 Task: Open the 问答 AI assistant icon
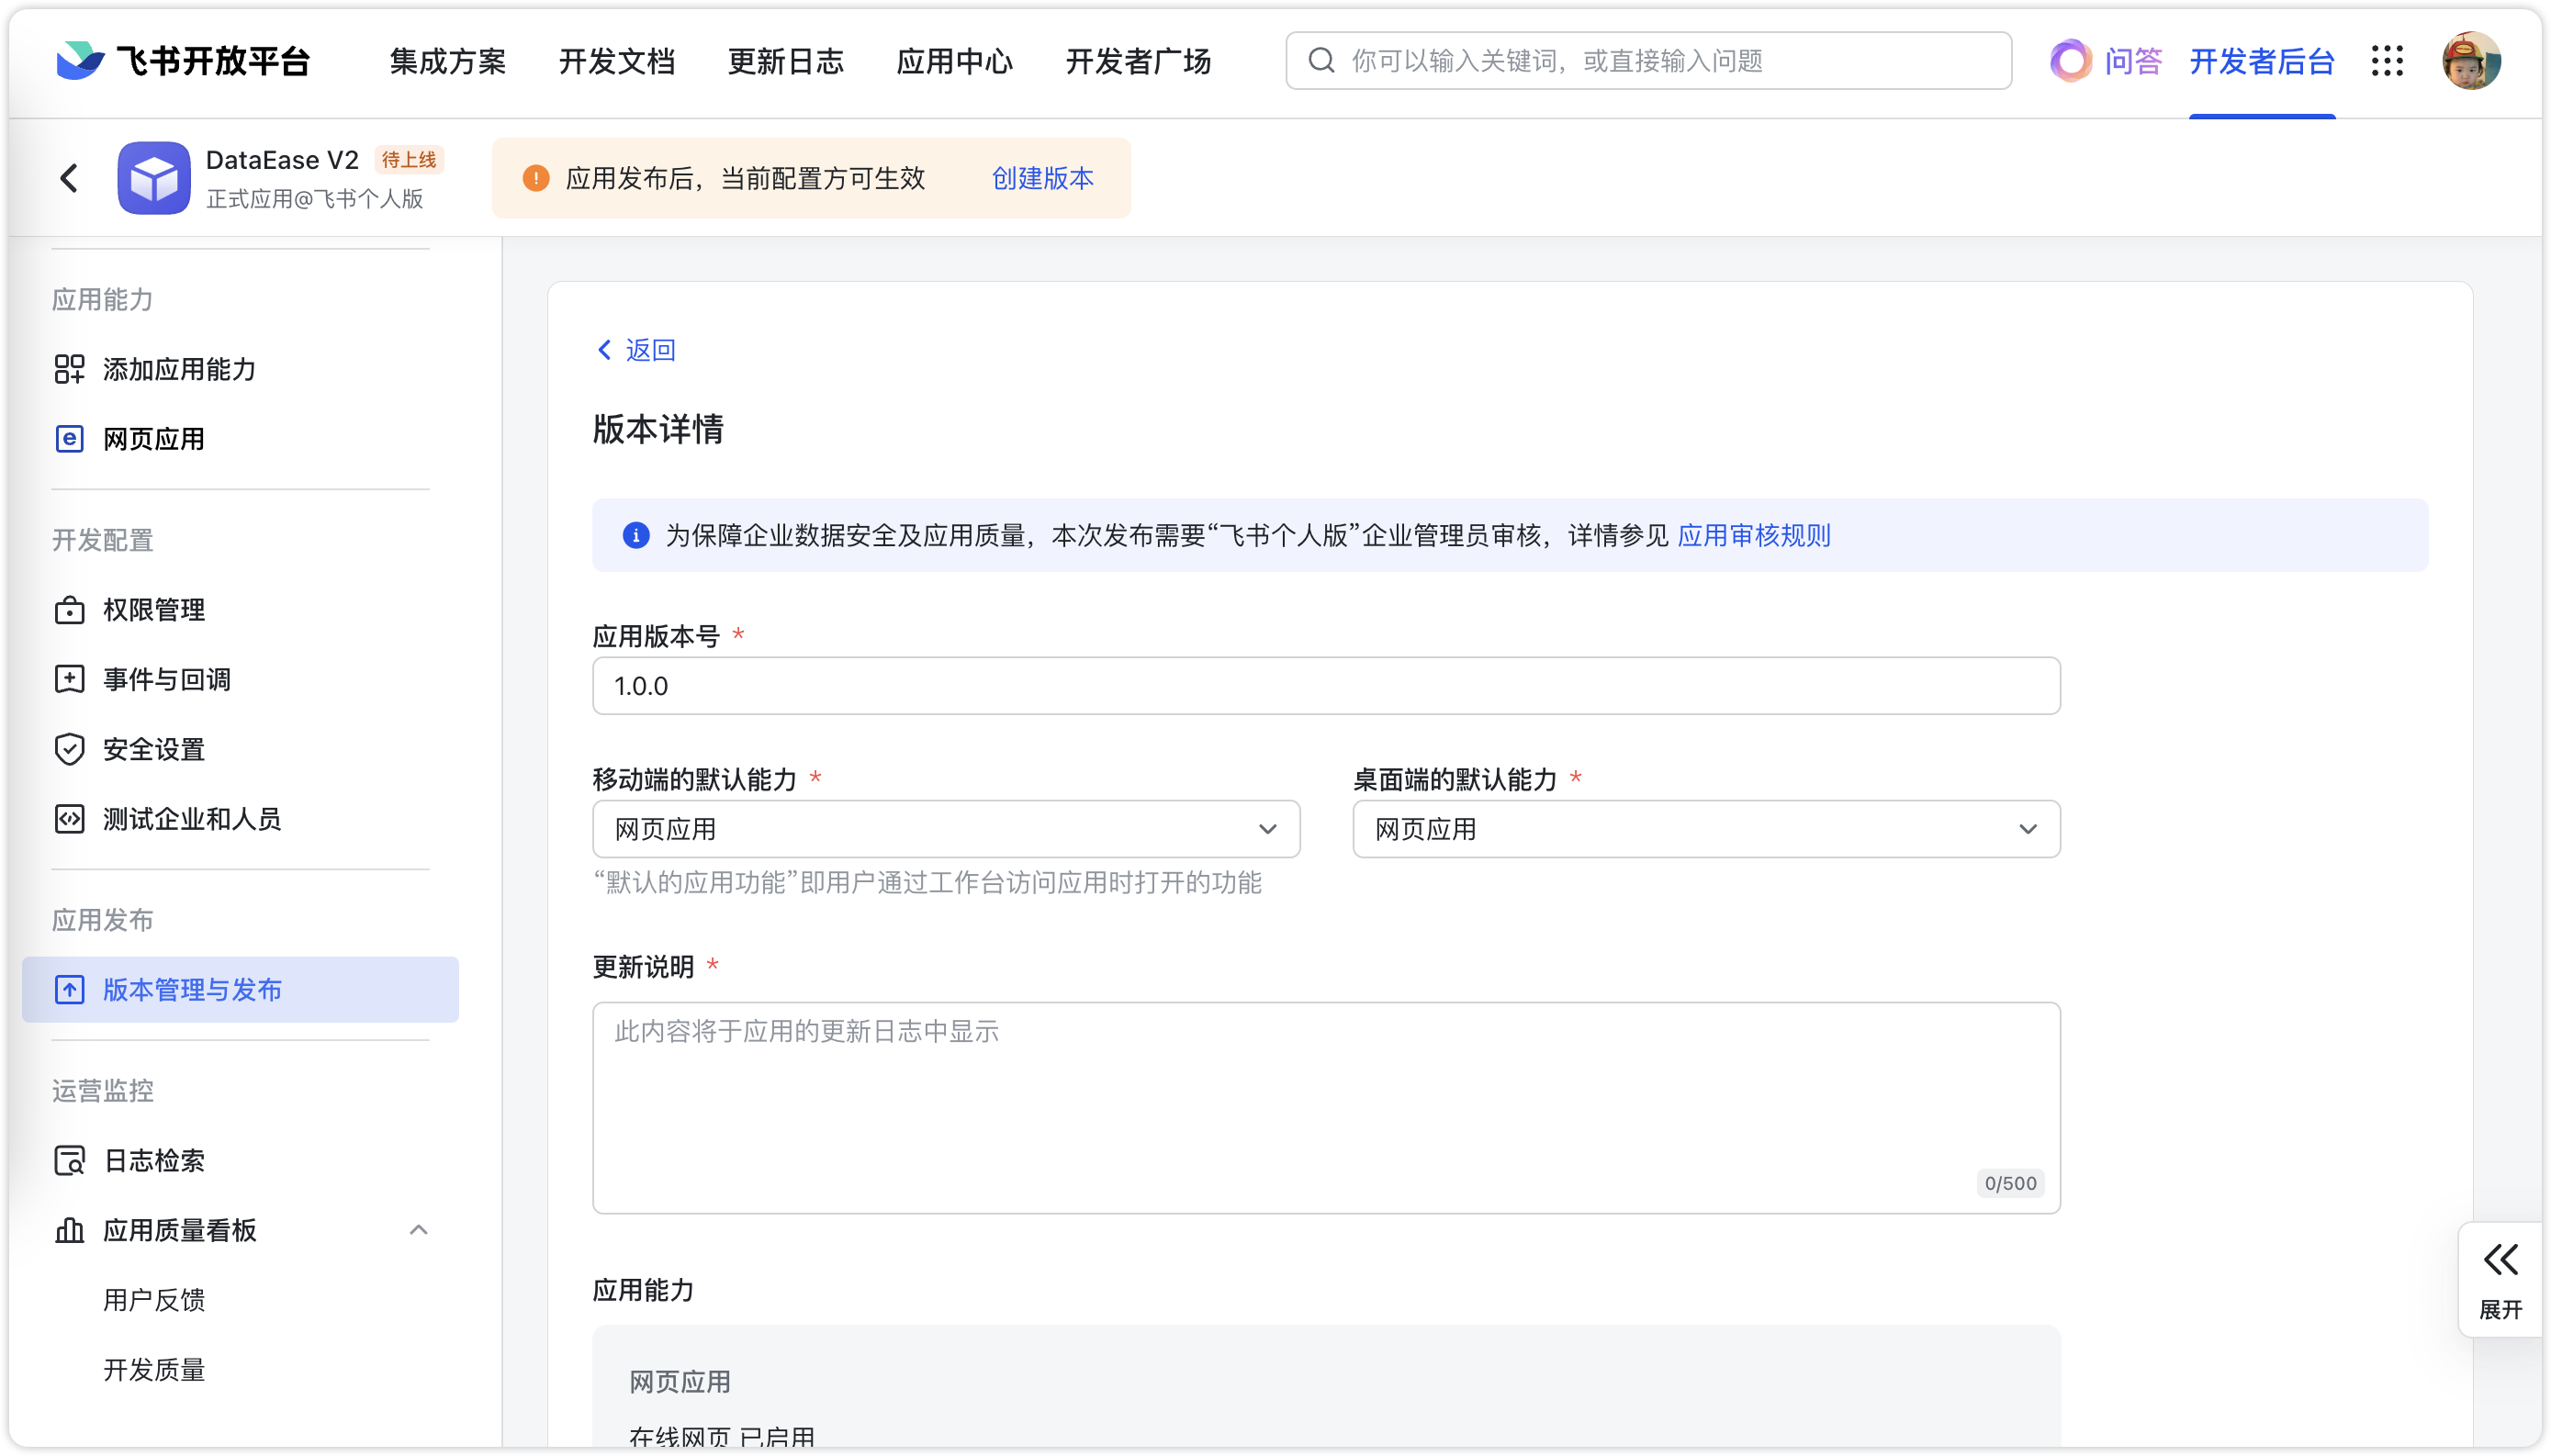[2071, 61]
